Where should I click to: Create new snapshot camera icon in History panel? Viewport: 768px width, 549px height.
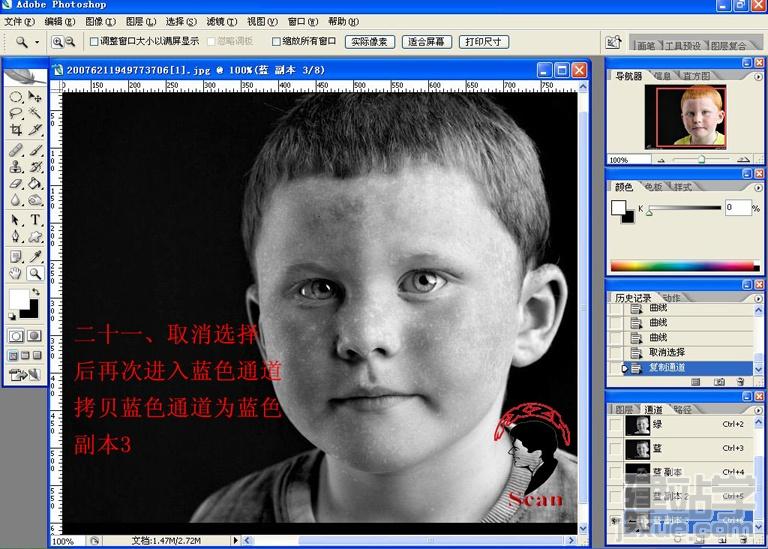[719, 382]
